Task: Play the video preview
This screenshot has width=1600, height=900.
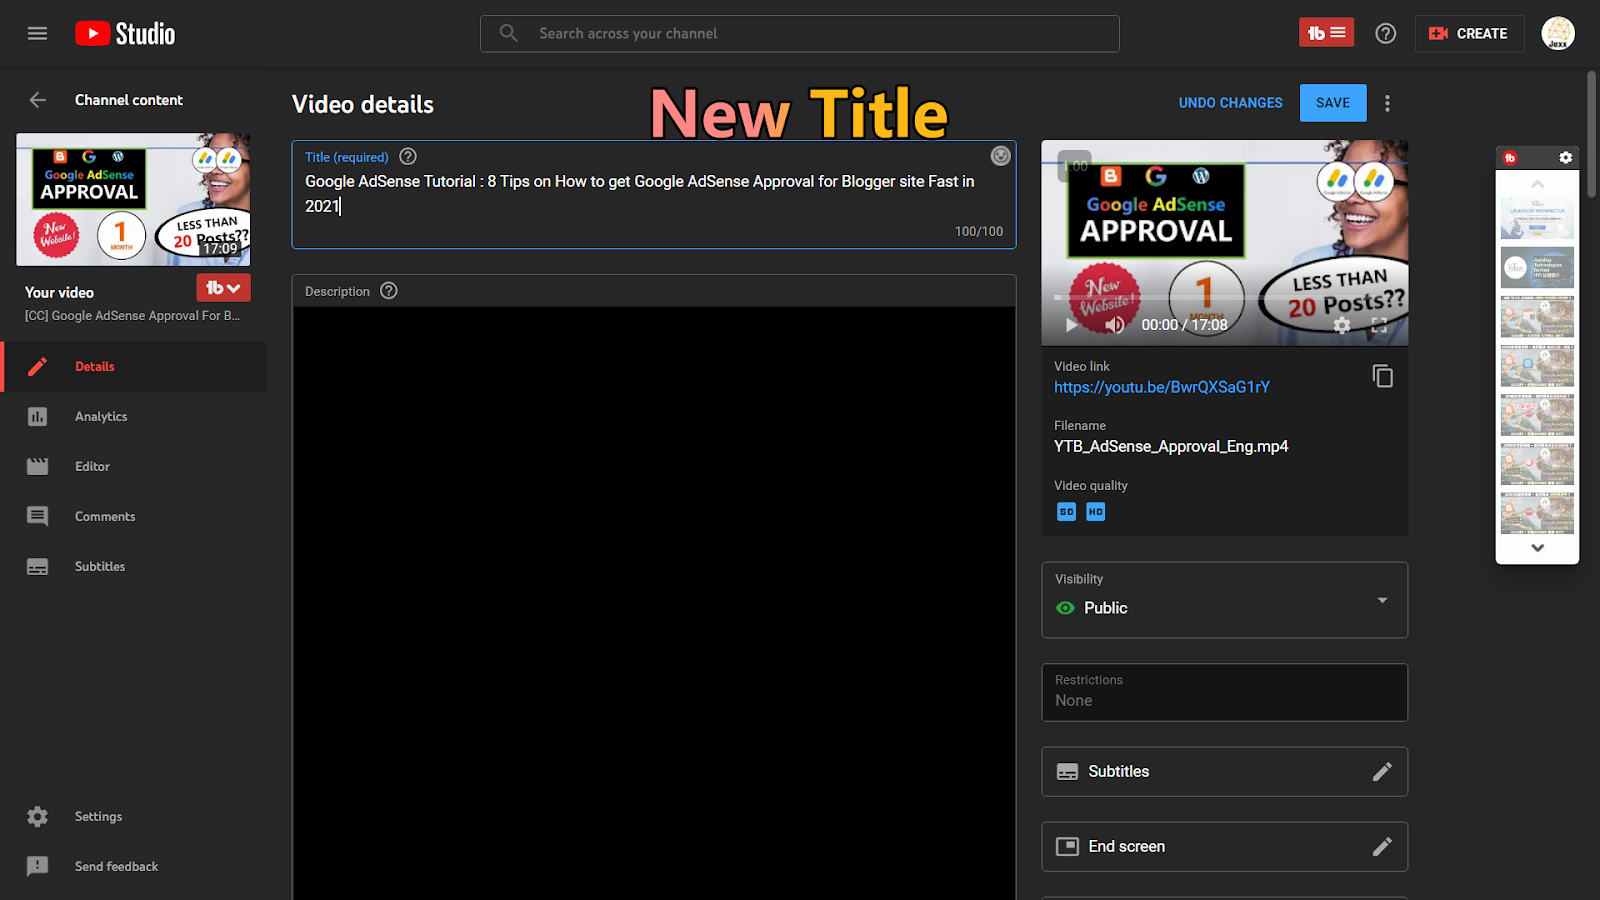Action: (1072, 325)
